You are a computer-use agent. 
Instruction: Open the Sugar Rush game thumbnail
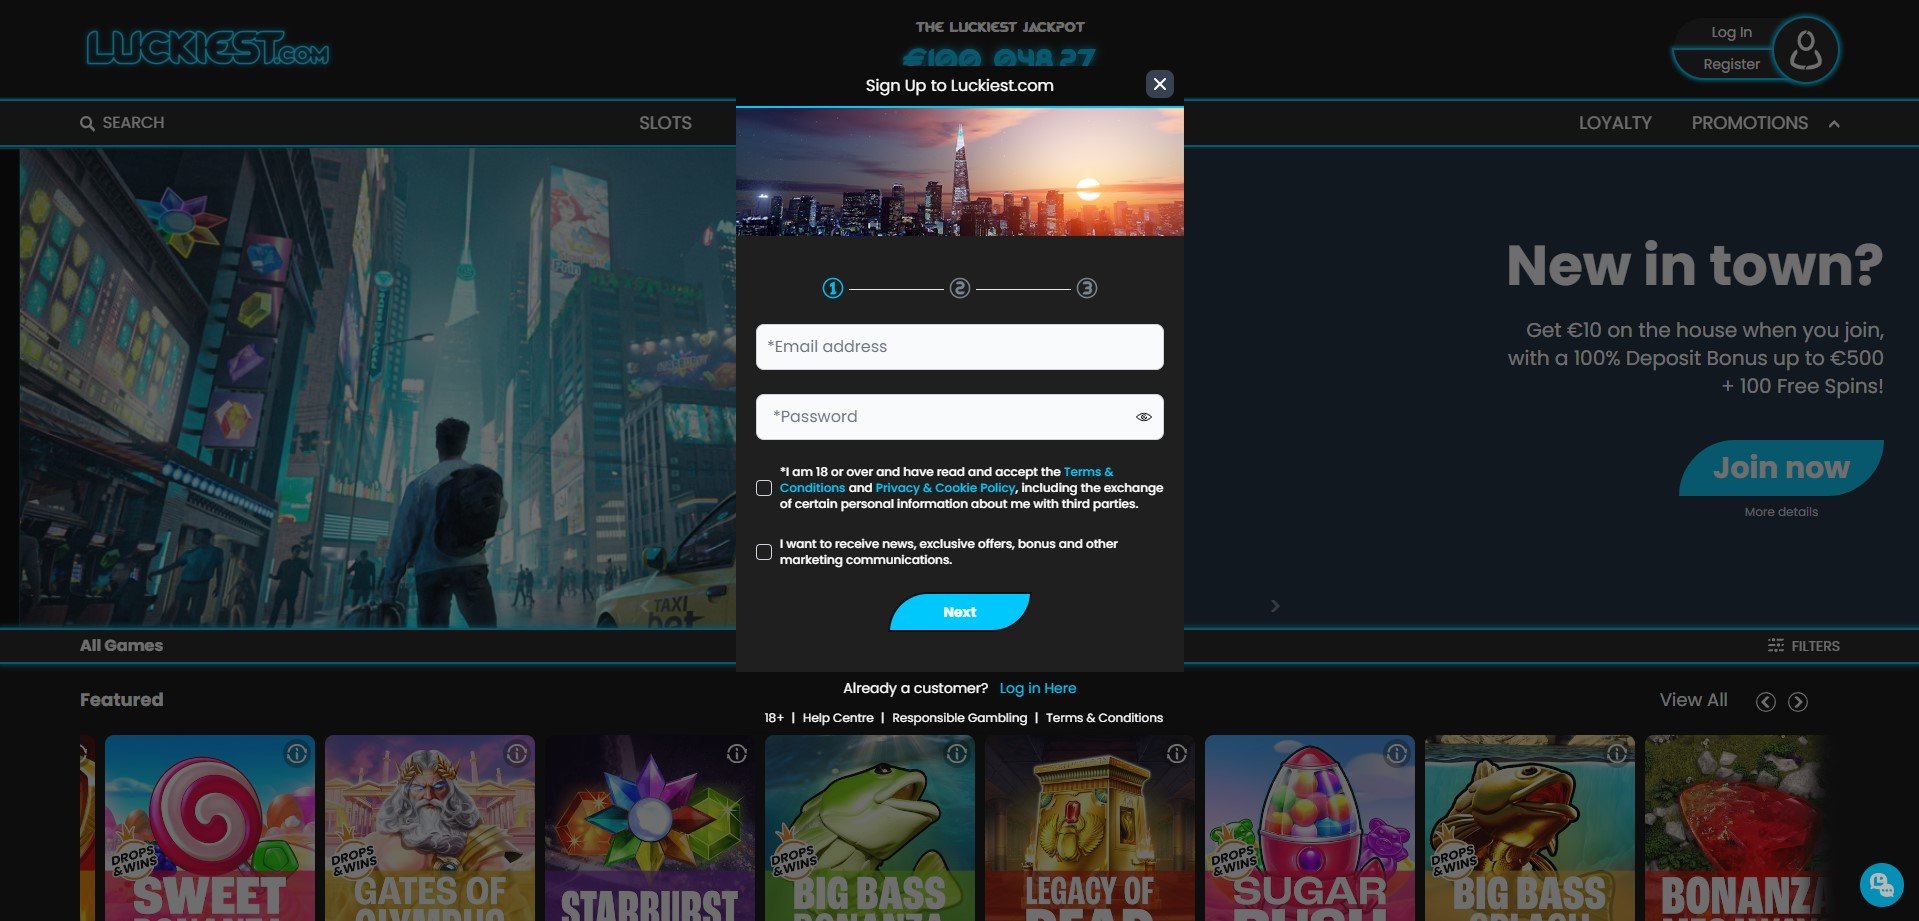[x=1310, y=828]
